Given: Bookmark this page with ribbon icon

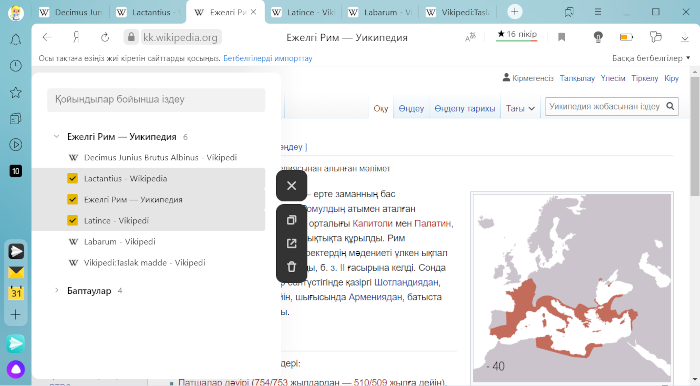Looking at the screenshot, I should pos(562,37).
